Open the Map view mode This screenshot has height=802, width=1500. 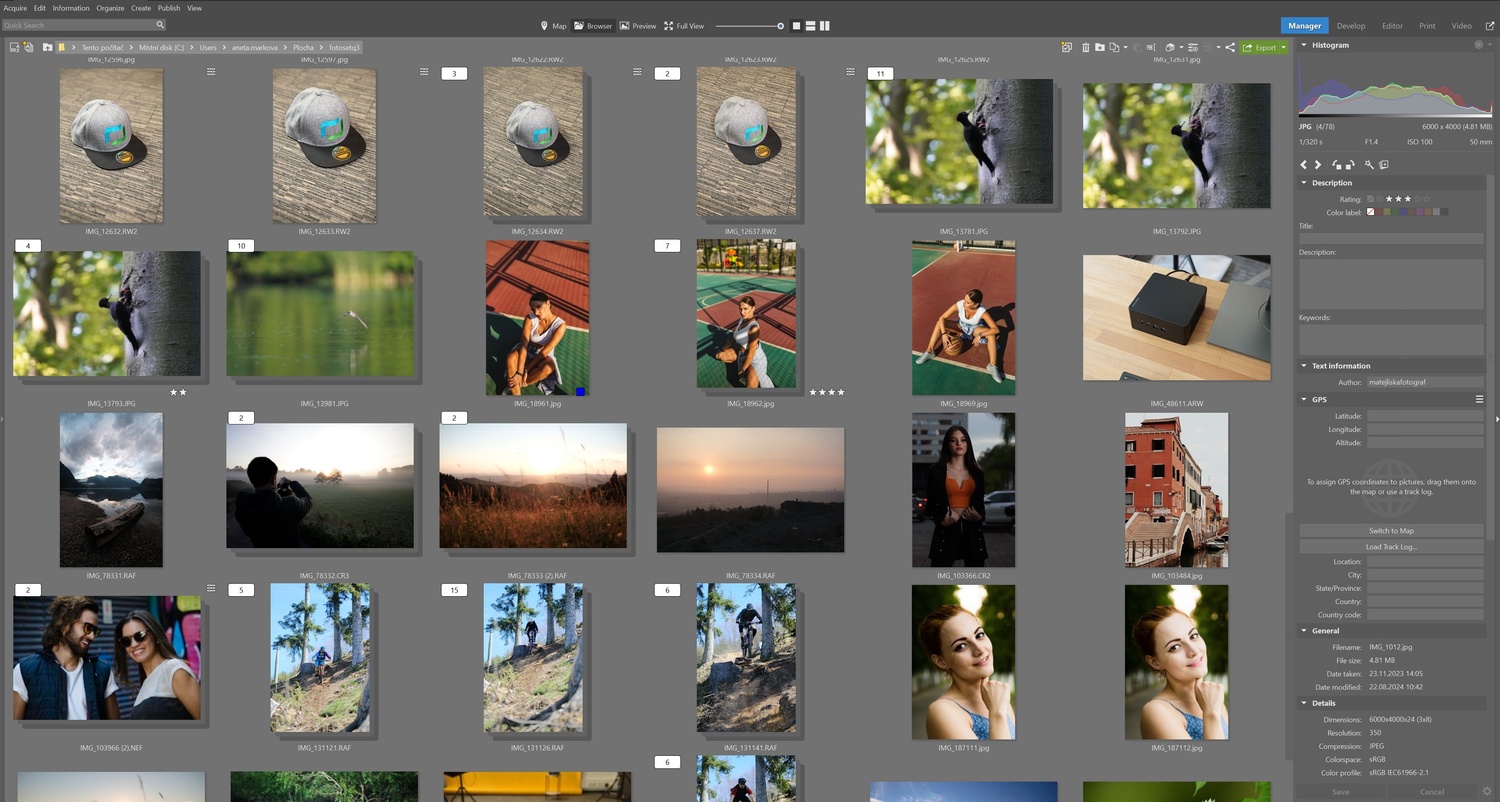pos(553,26)
